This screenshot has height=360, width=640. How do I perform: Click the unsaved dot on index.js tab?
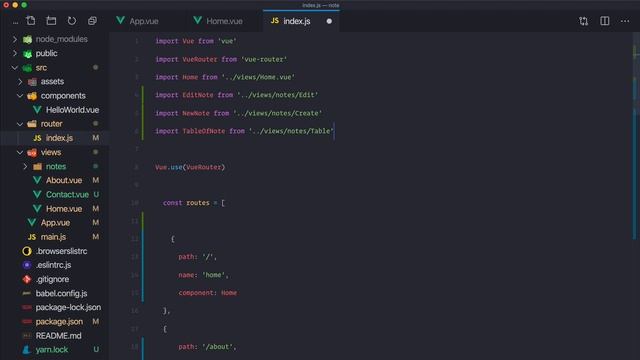tap(329, 21)
